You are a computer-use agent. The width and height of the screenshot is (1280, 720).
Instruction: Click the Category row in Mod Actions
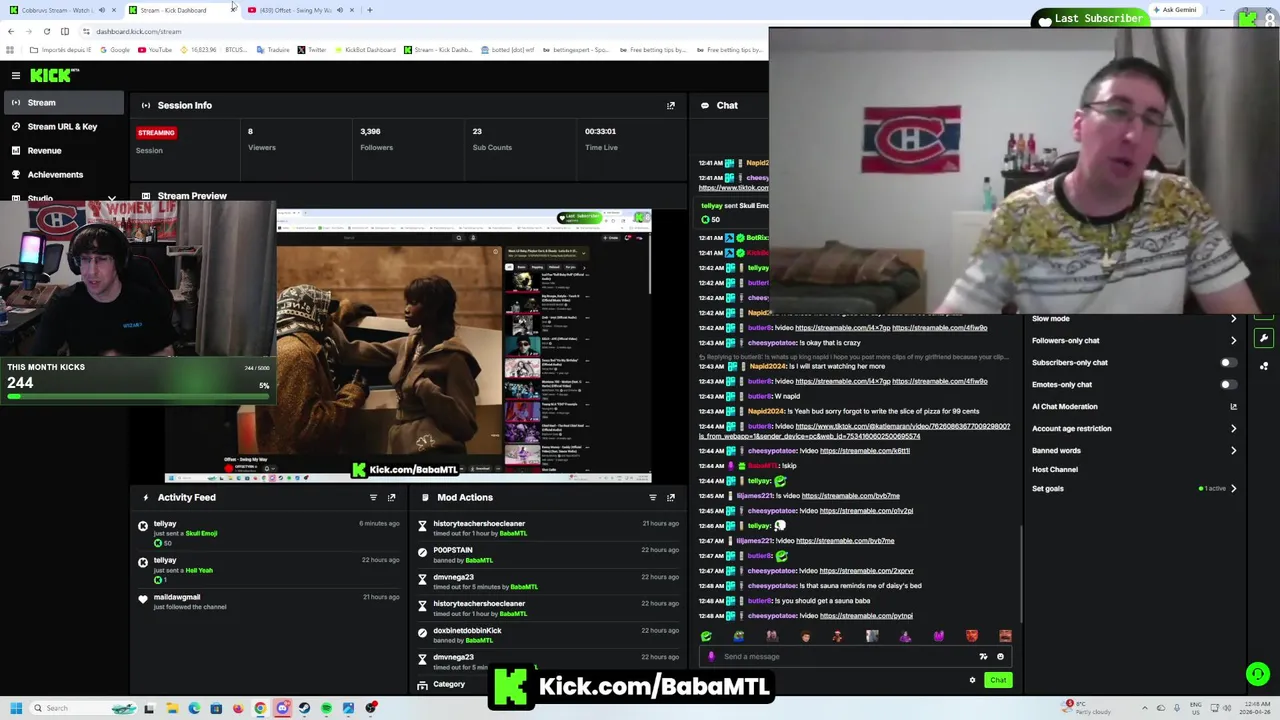449,685
